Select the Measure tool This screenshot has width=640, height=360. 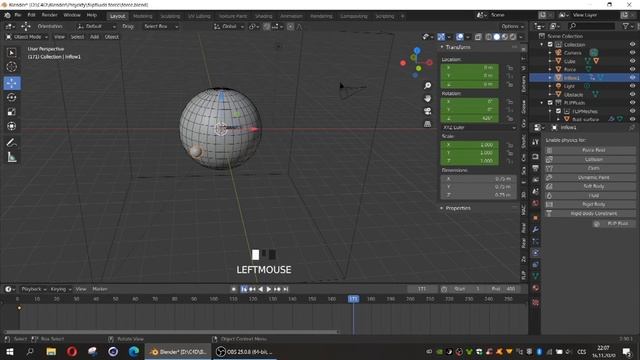pyautogui.click(x=11, y=157)
